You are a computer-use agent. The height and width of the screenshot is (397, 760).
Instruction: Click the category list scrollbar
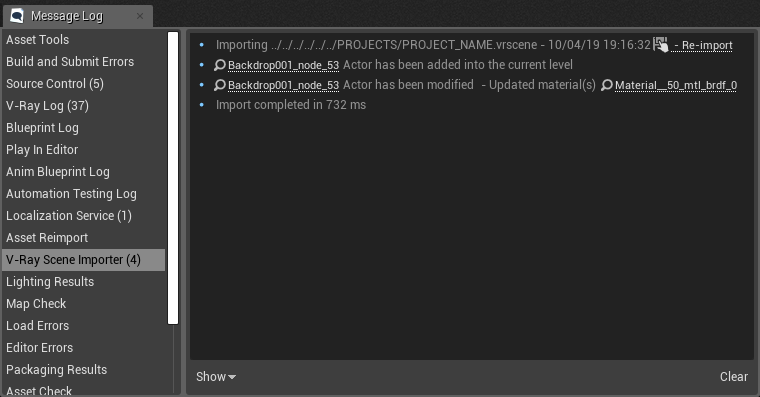(x=173, y=177)
